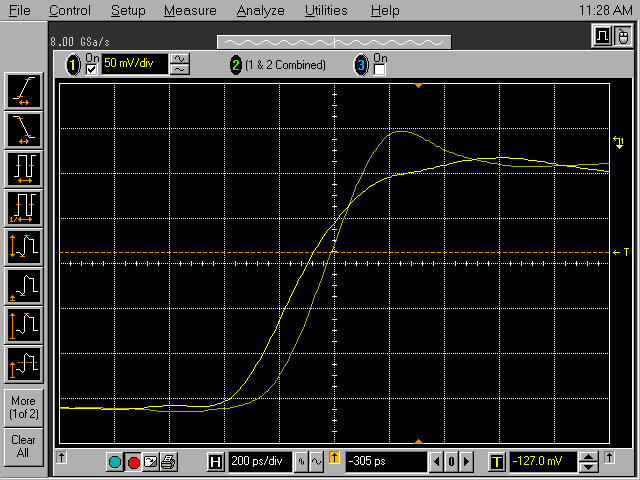Select the peak-to-peak voltage measurement icon
Image resolution: width=640 pixels, height=480 pixels.
[24, 247]
